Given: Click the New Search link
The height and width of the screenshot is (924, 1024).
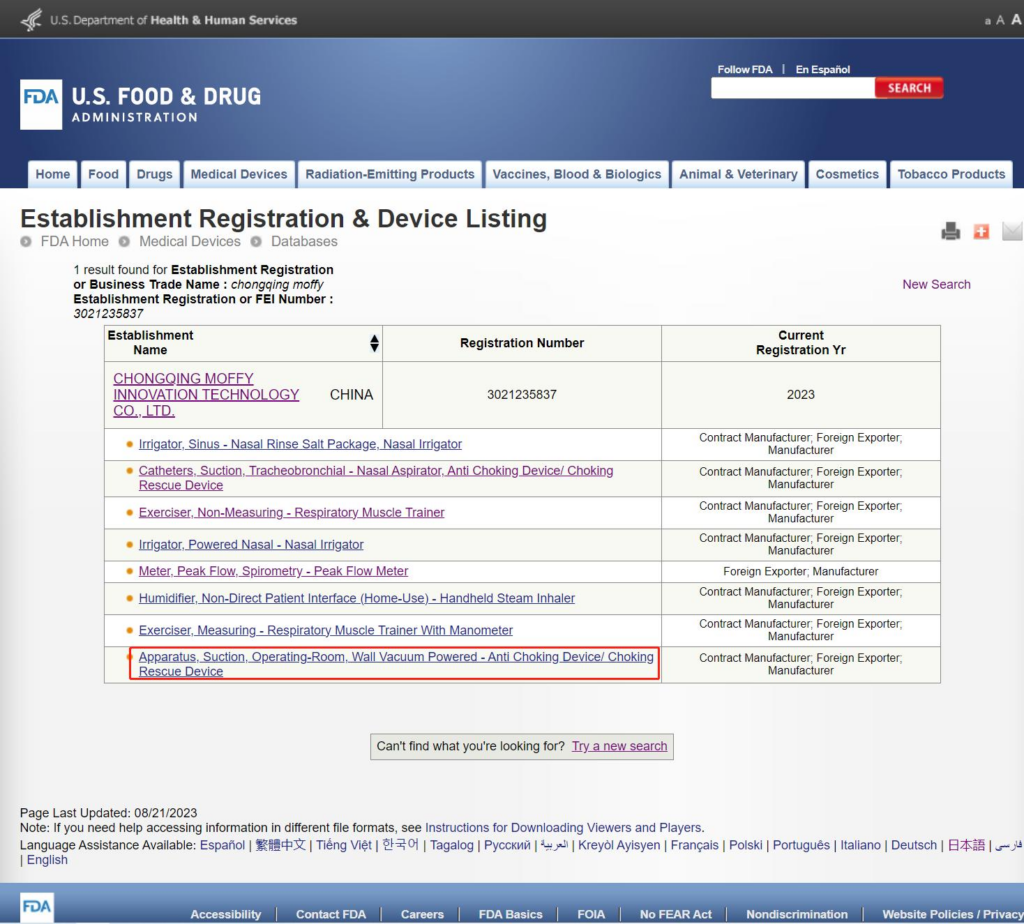Looking at the screenshot, I should (x=936, y=284).
